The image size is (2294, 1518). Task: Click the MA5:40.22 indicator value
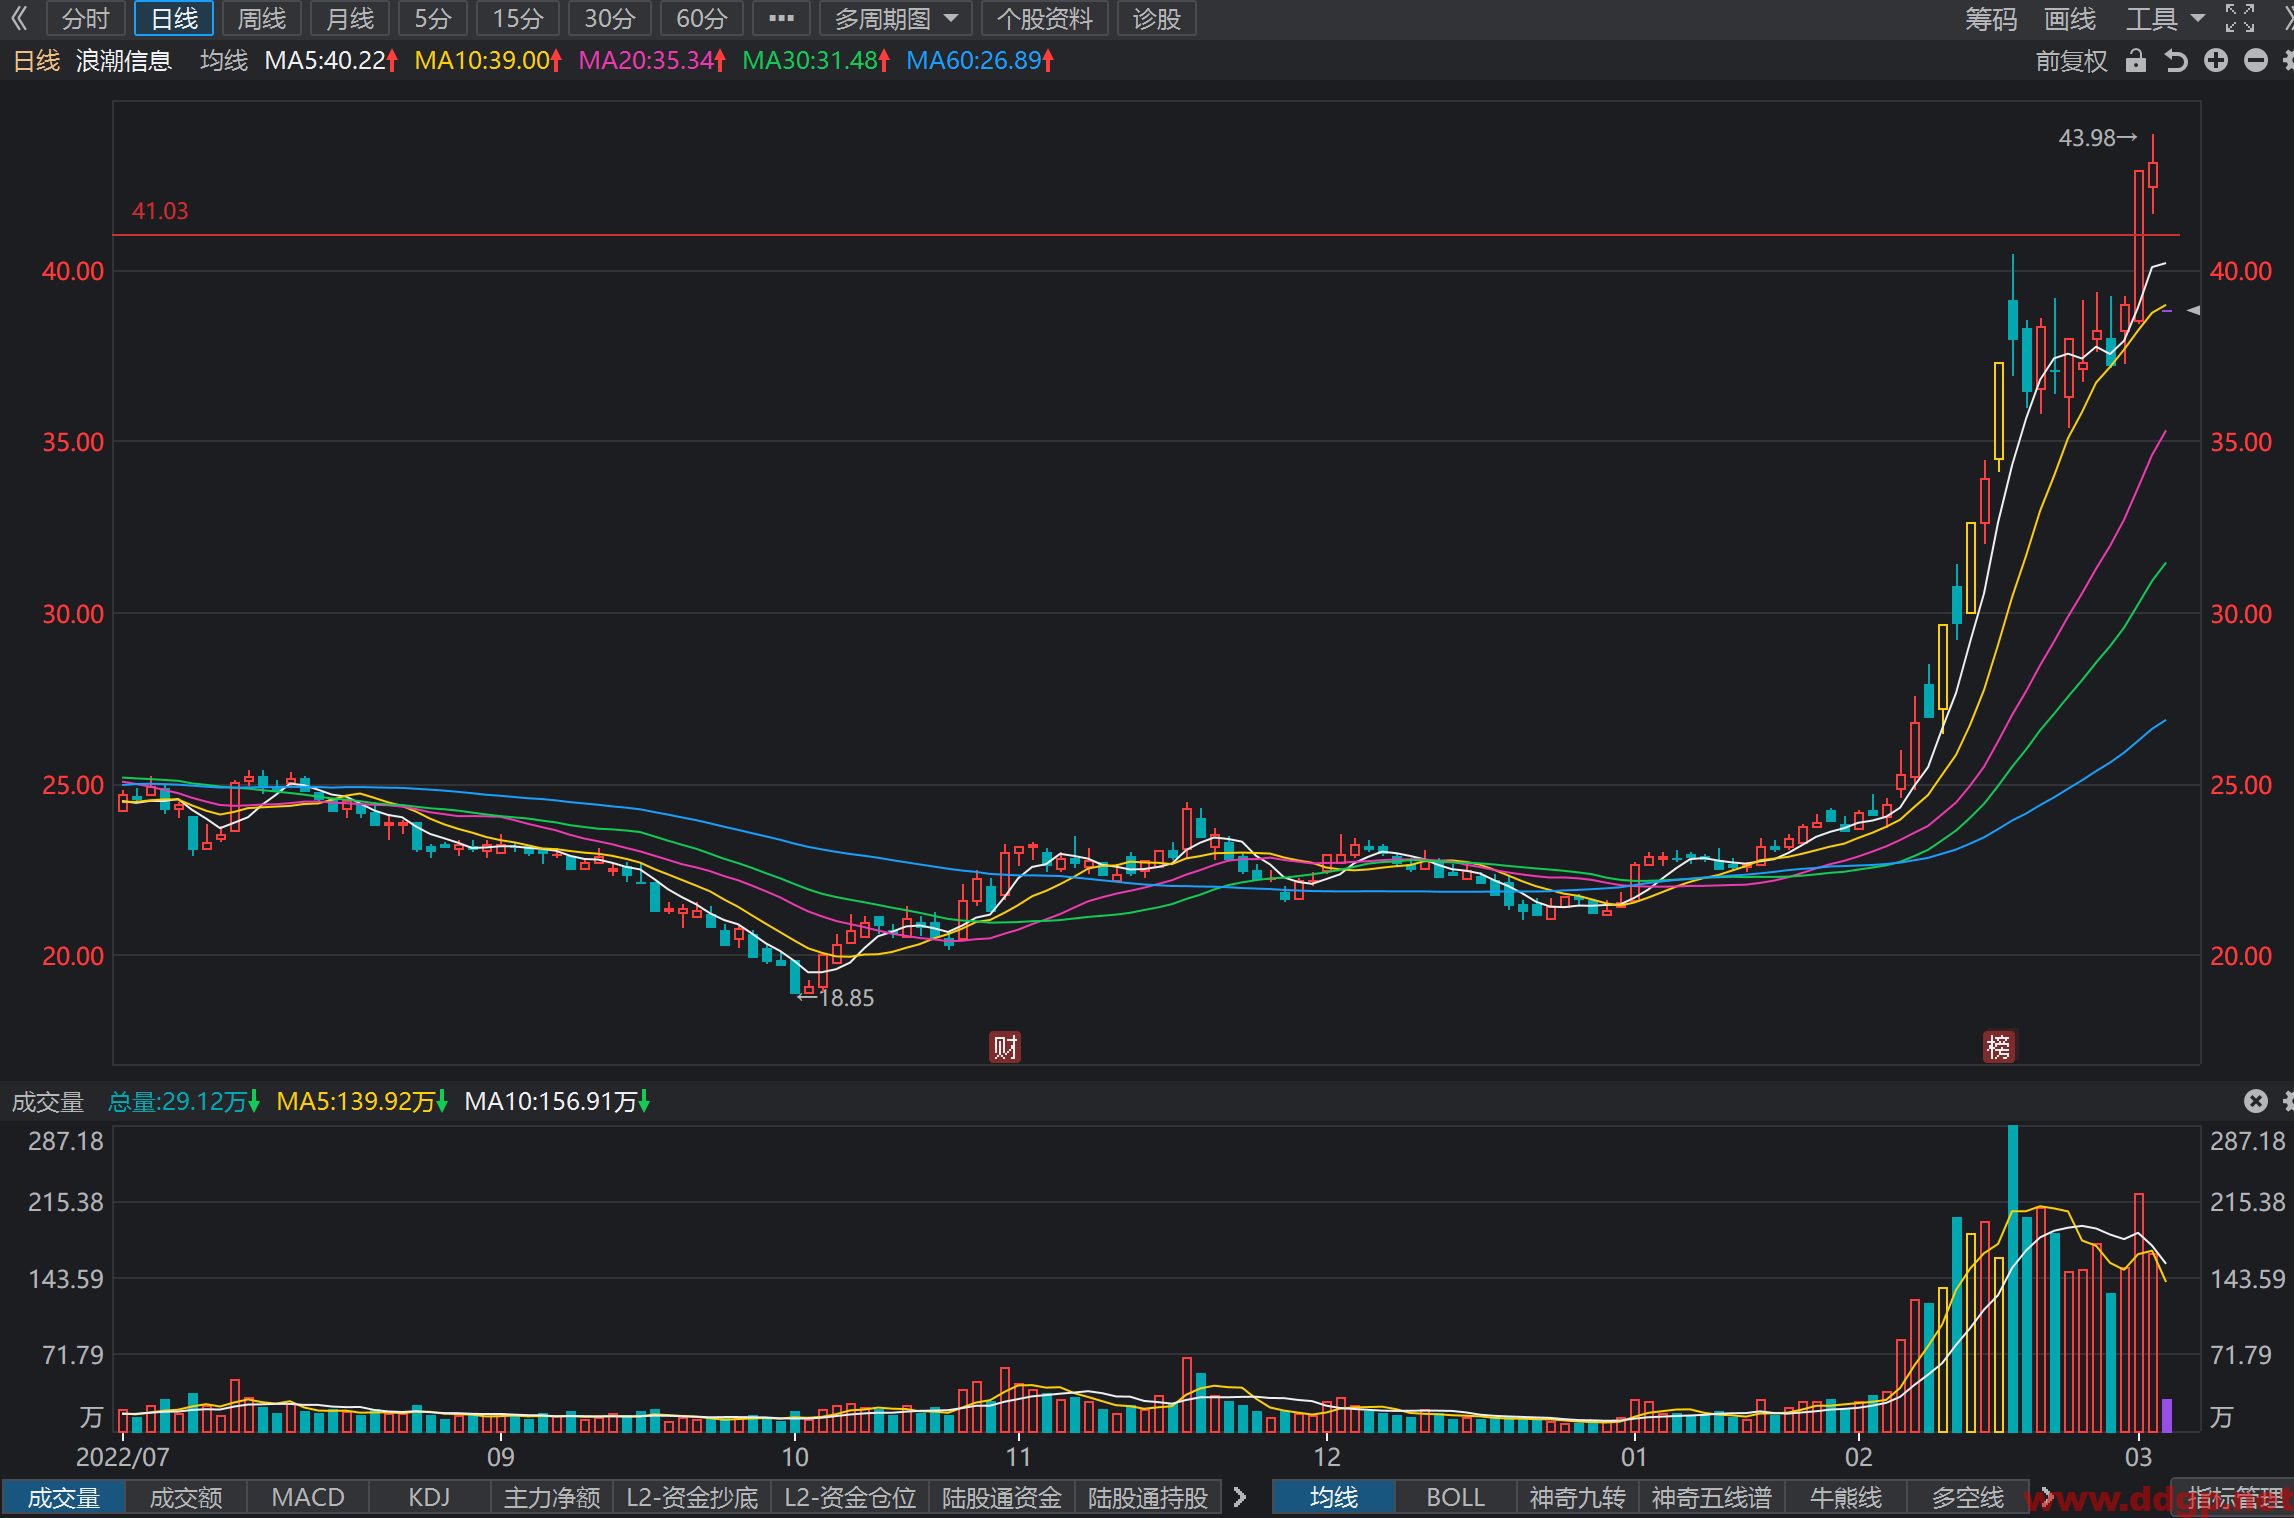[331, 61]
